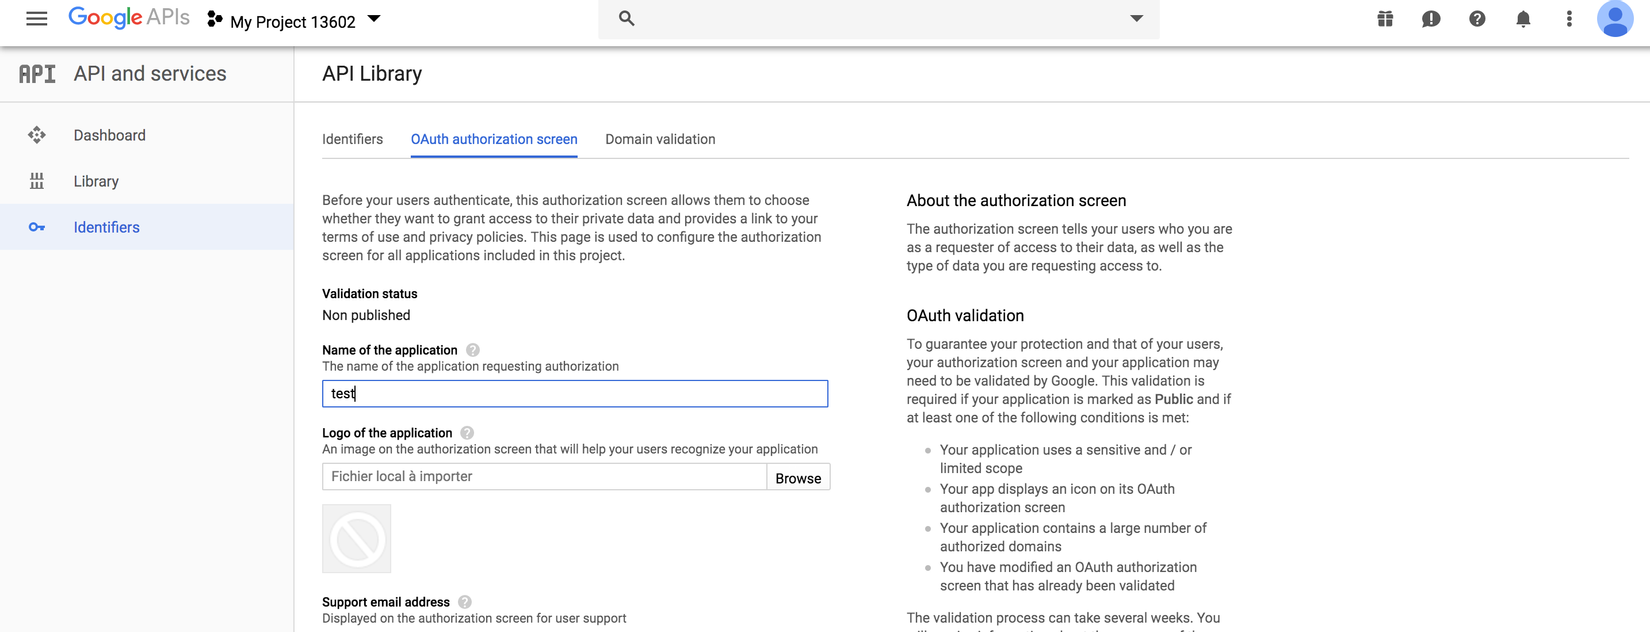Viewport: 1650px width, 632px height.
Task: Click help icon beside Logo of the application
Action: pyautogui.click(x=467, y=433)
